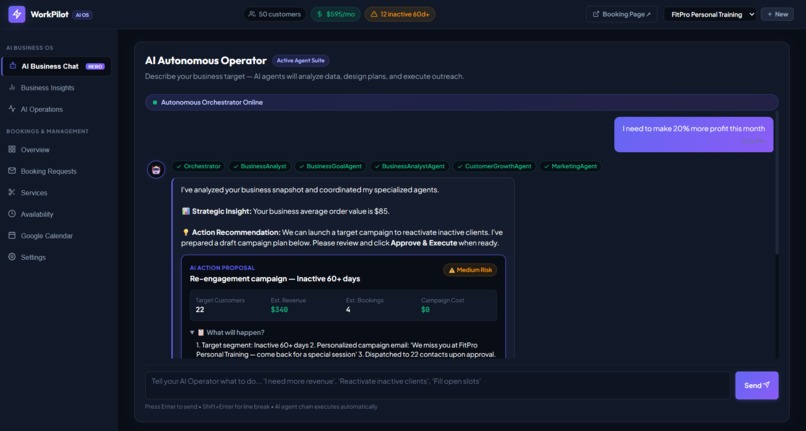This screenshot has height=431, width=806.
Task: Click the external link icon on Booking Page
Action: point(596,14)
